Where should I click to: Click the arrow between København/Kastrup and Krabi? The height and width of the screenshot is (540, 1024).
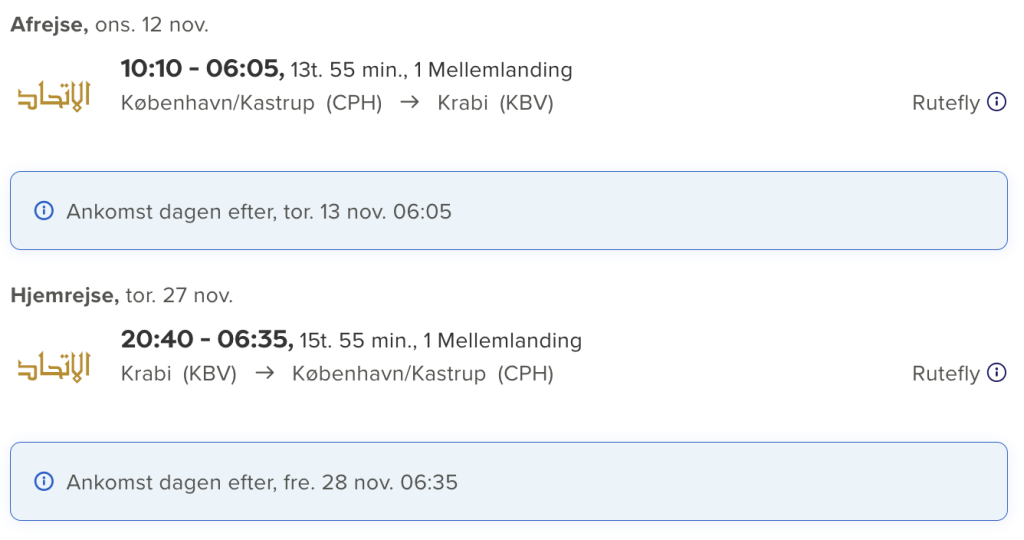click(409, 103)
